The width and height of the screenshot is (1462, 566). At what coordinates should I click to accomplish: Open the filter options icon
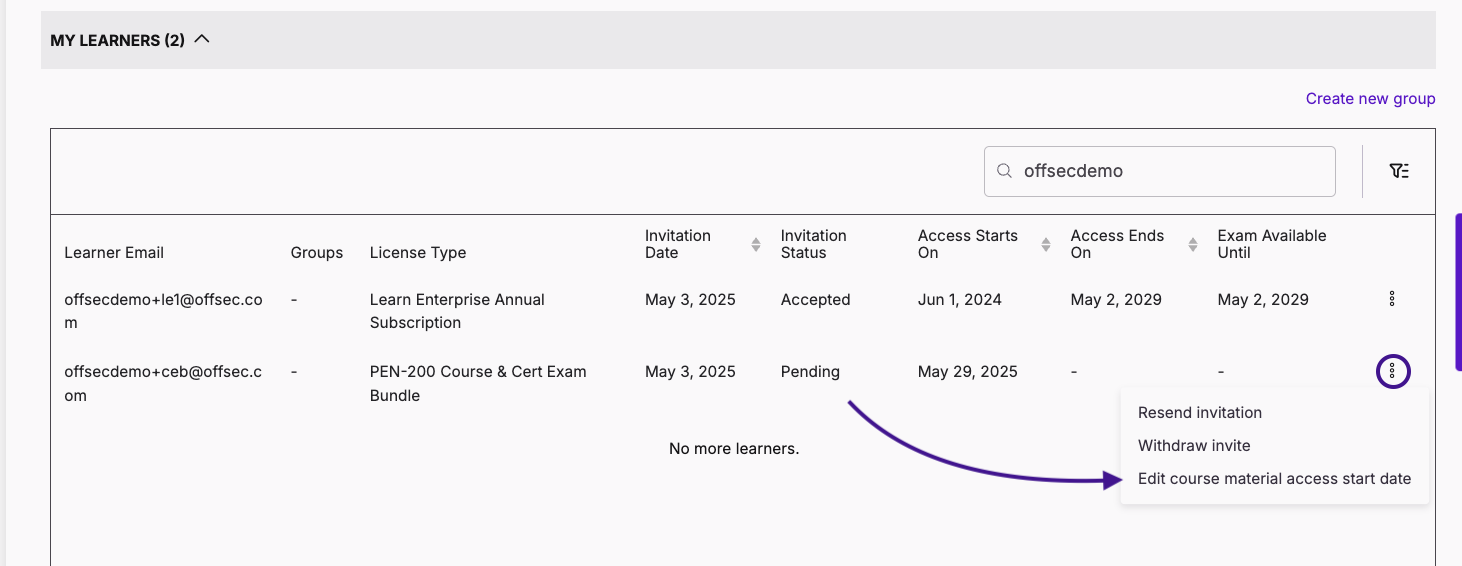point(1399,171)
